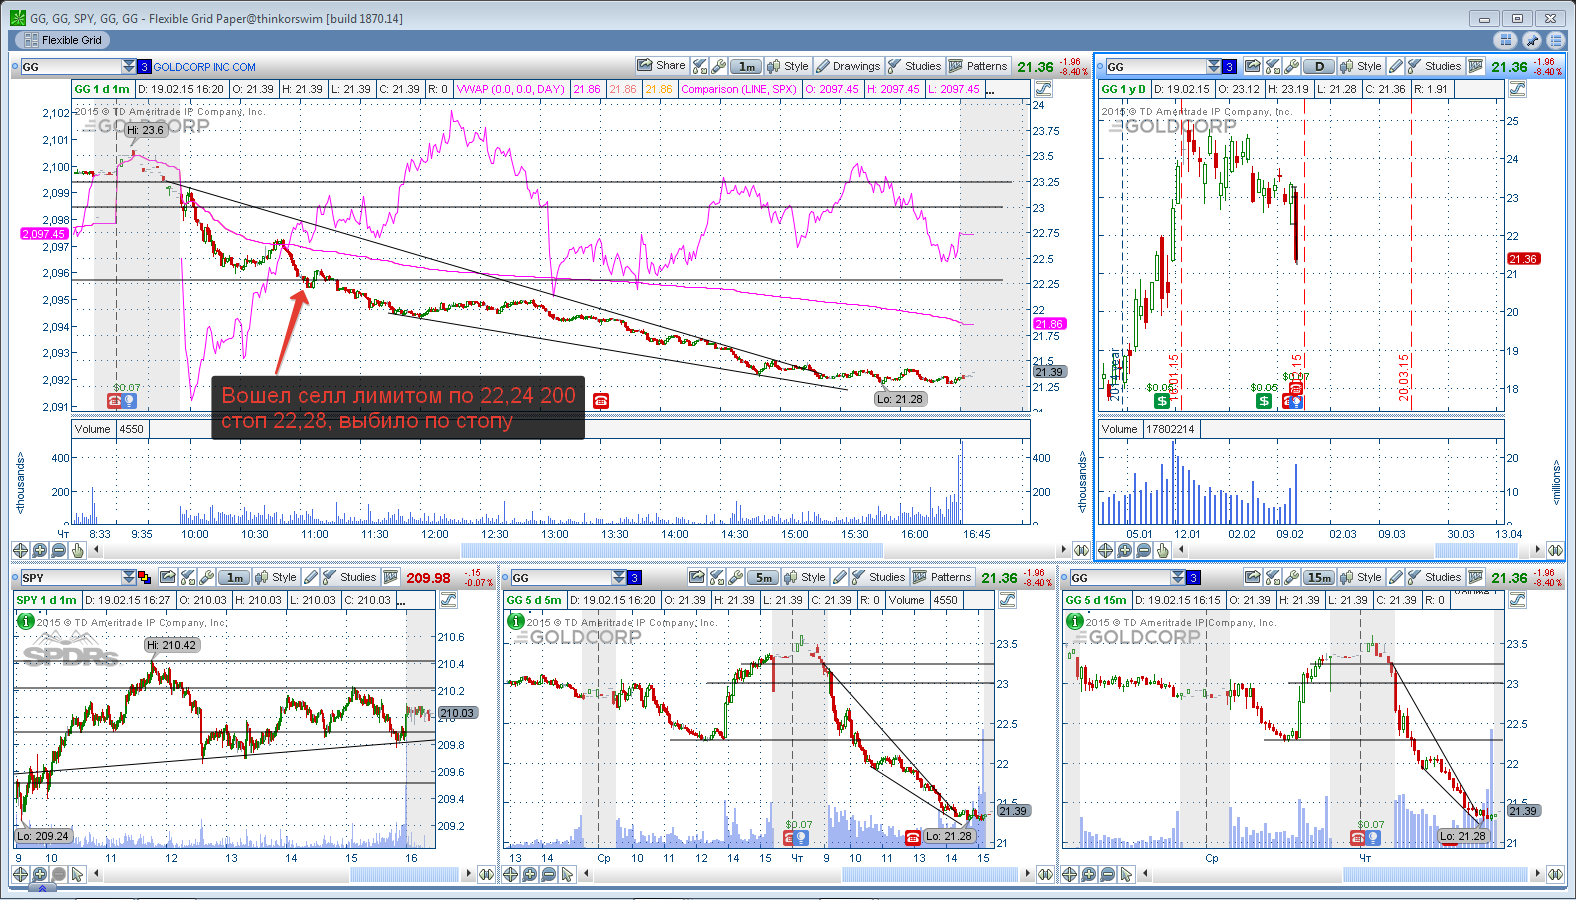The image size is (1576, 900).
Task: Open the Flexible Grid tab
Action: [x=62, y=40]
